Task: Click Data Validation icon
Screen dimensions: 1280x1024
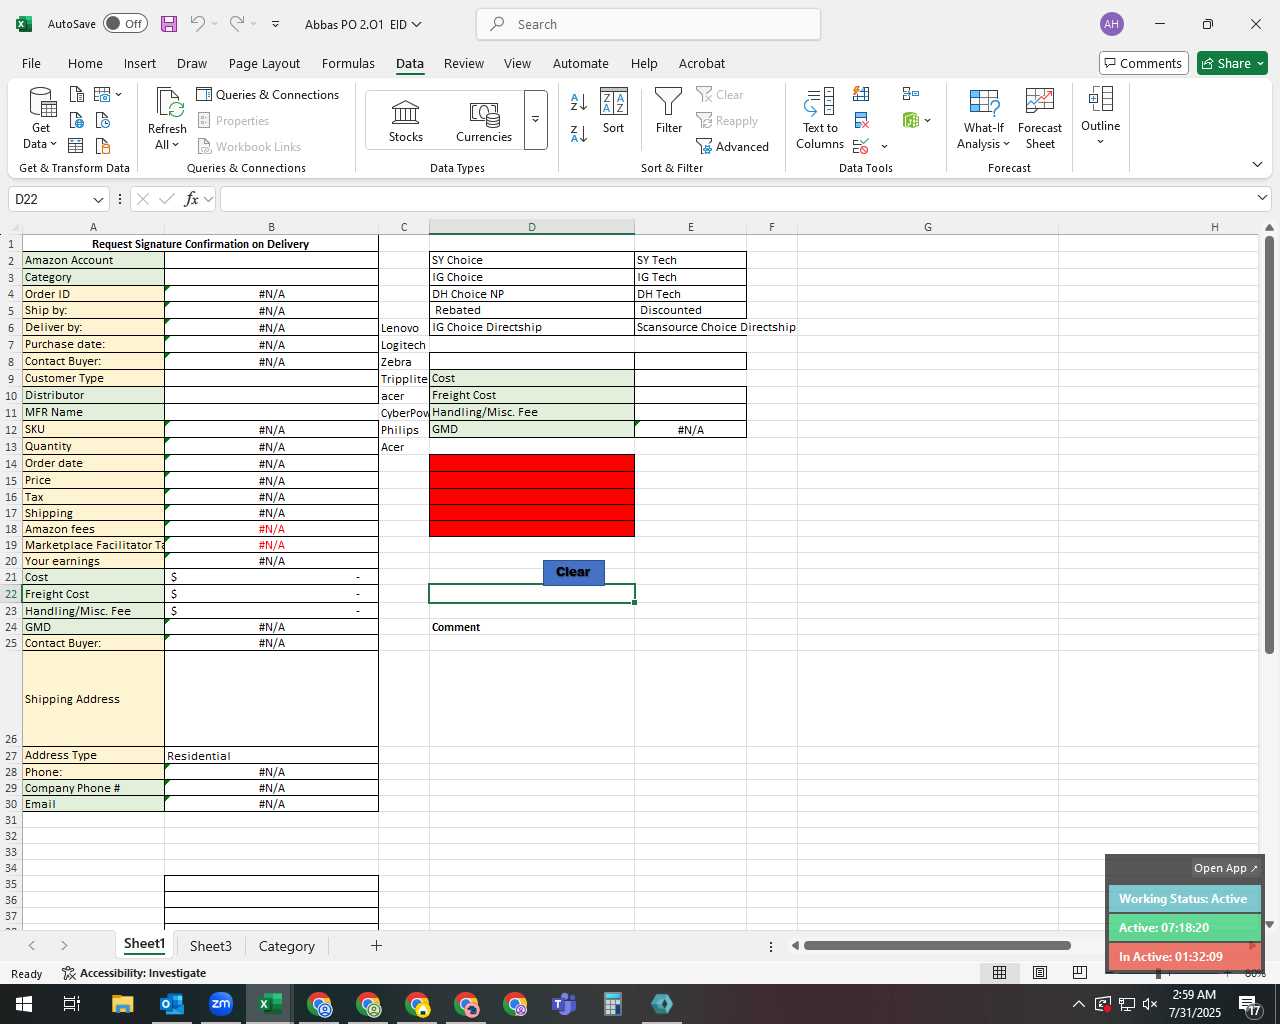Action: point(861,146)
